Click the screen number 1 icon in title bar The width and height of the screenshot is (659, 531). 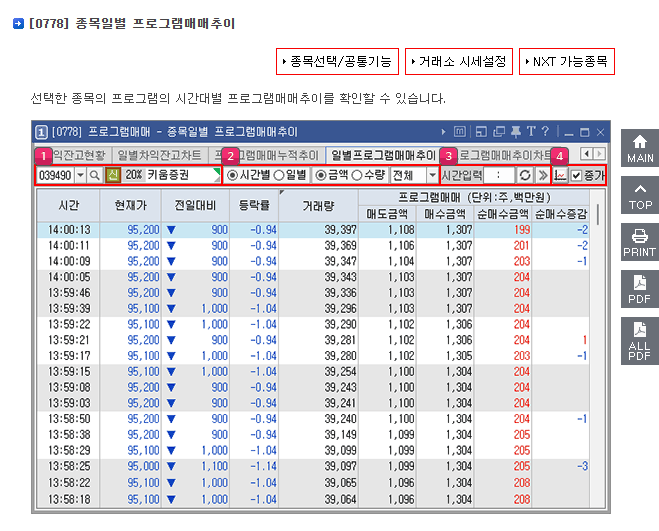coord(41,132)
